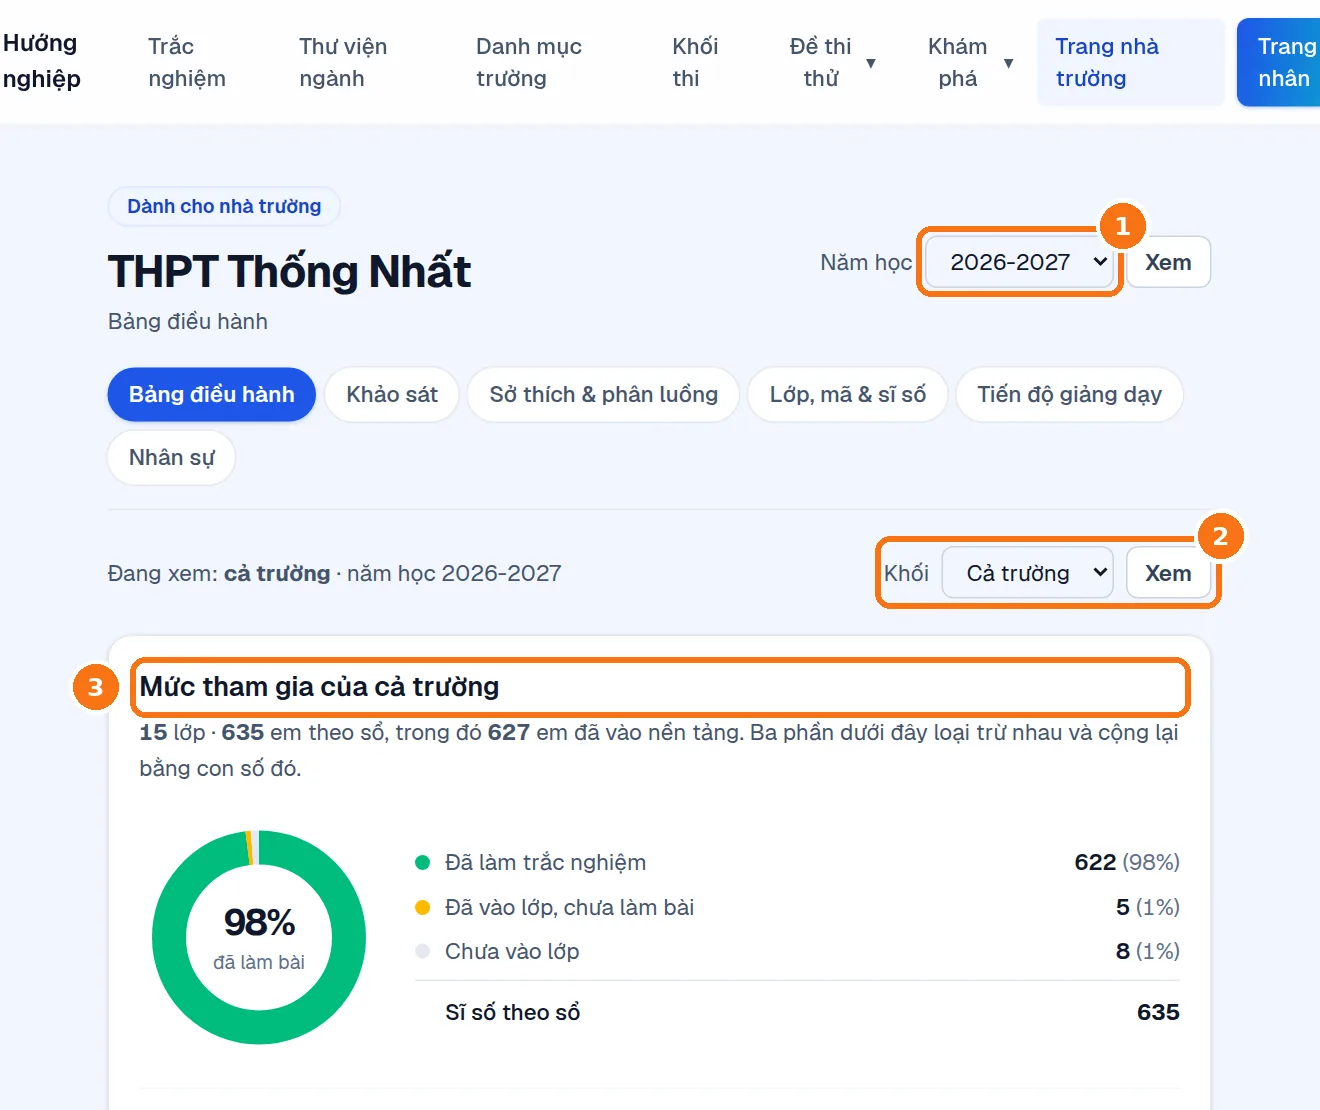This screenshot has height=1110, width=1320.
Task: Go to Danh mục trường menu item
Action: click(x=528, y=62)
